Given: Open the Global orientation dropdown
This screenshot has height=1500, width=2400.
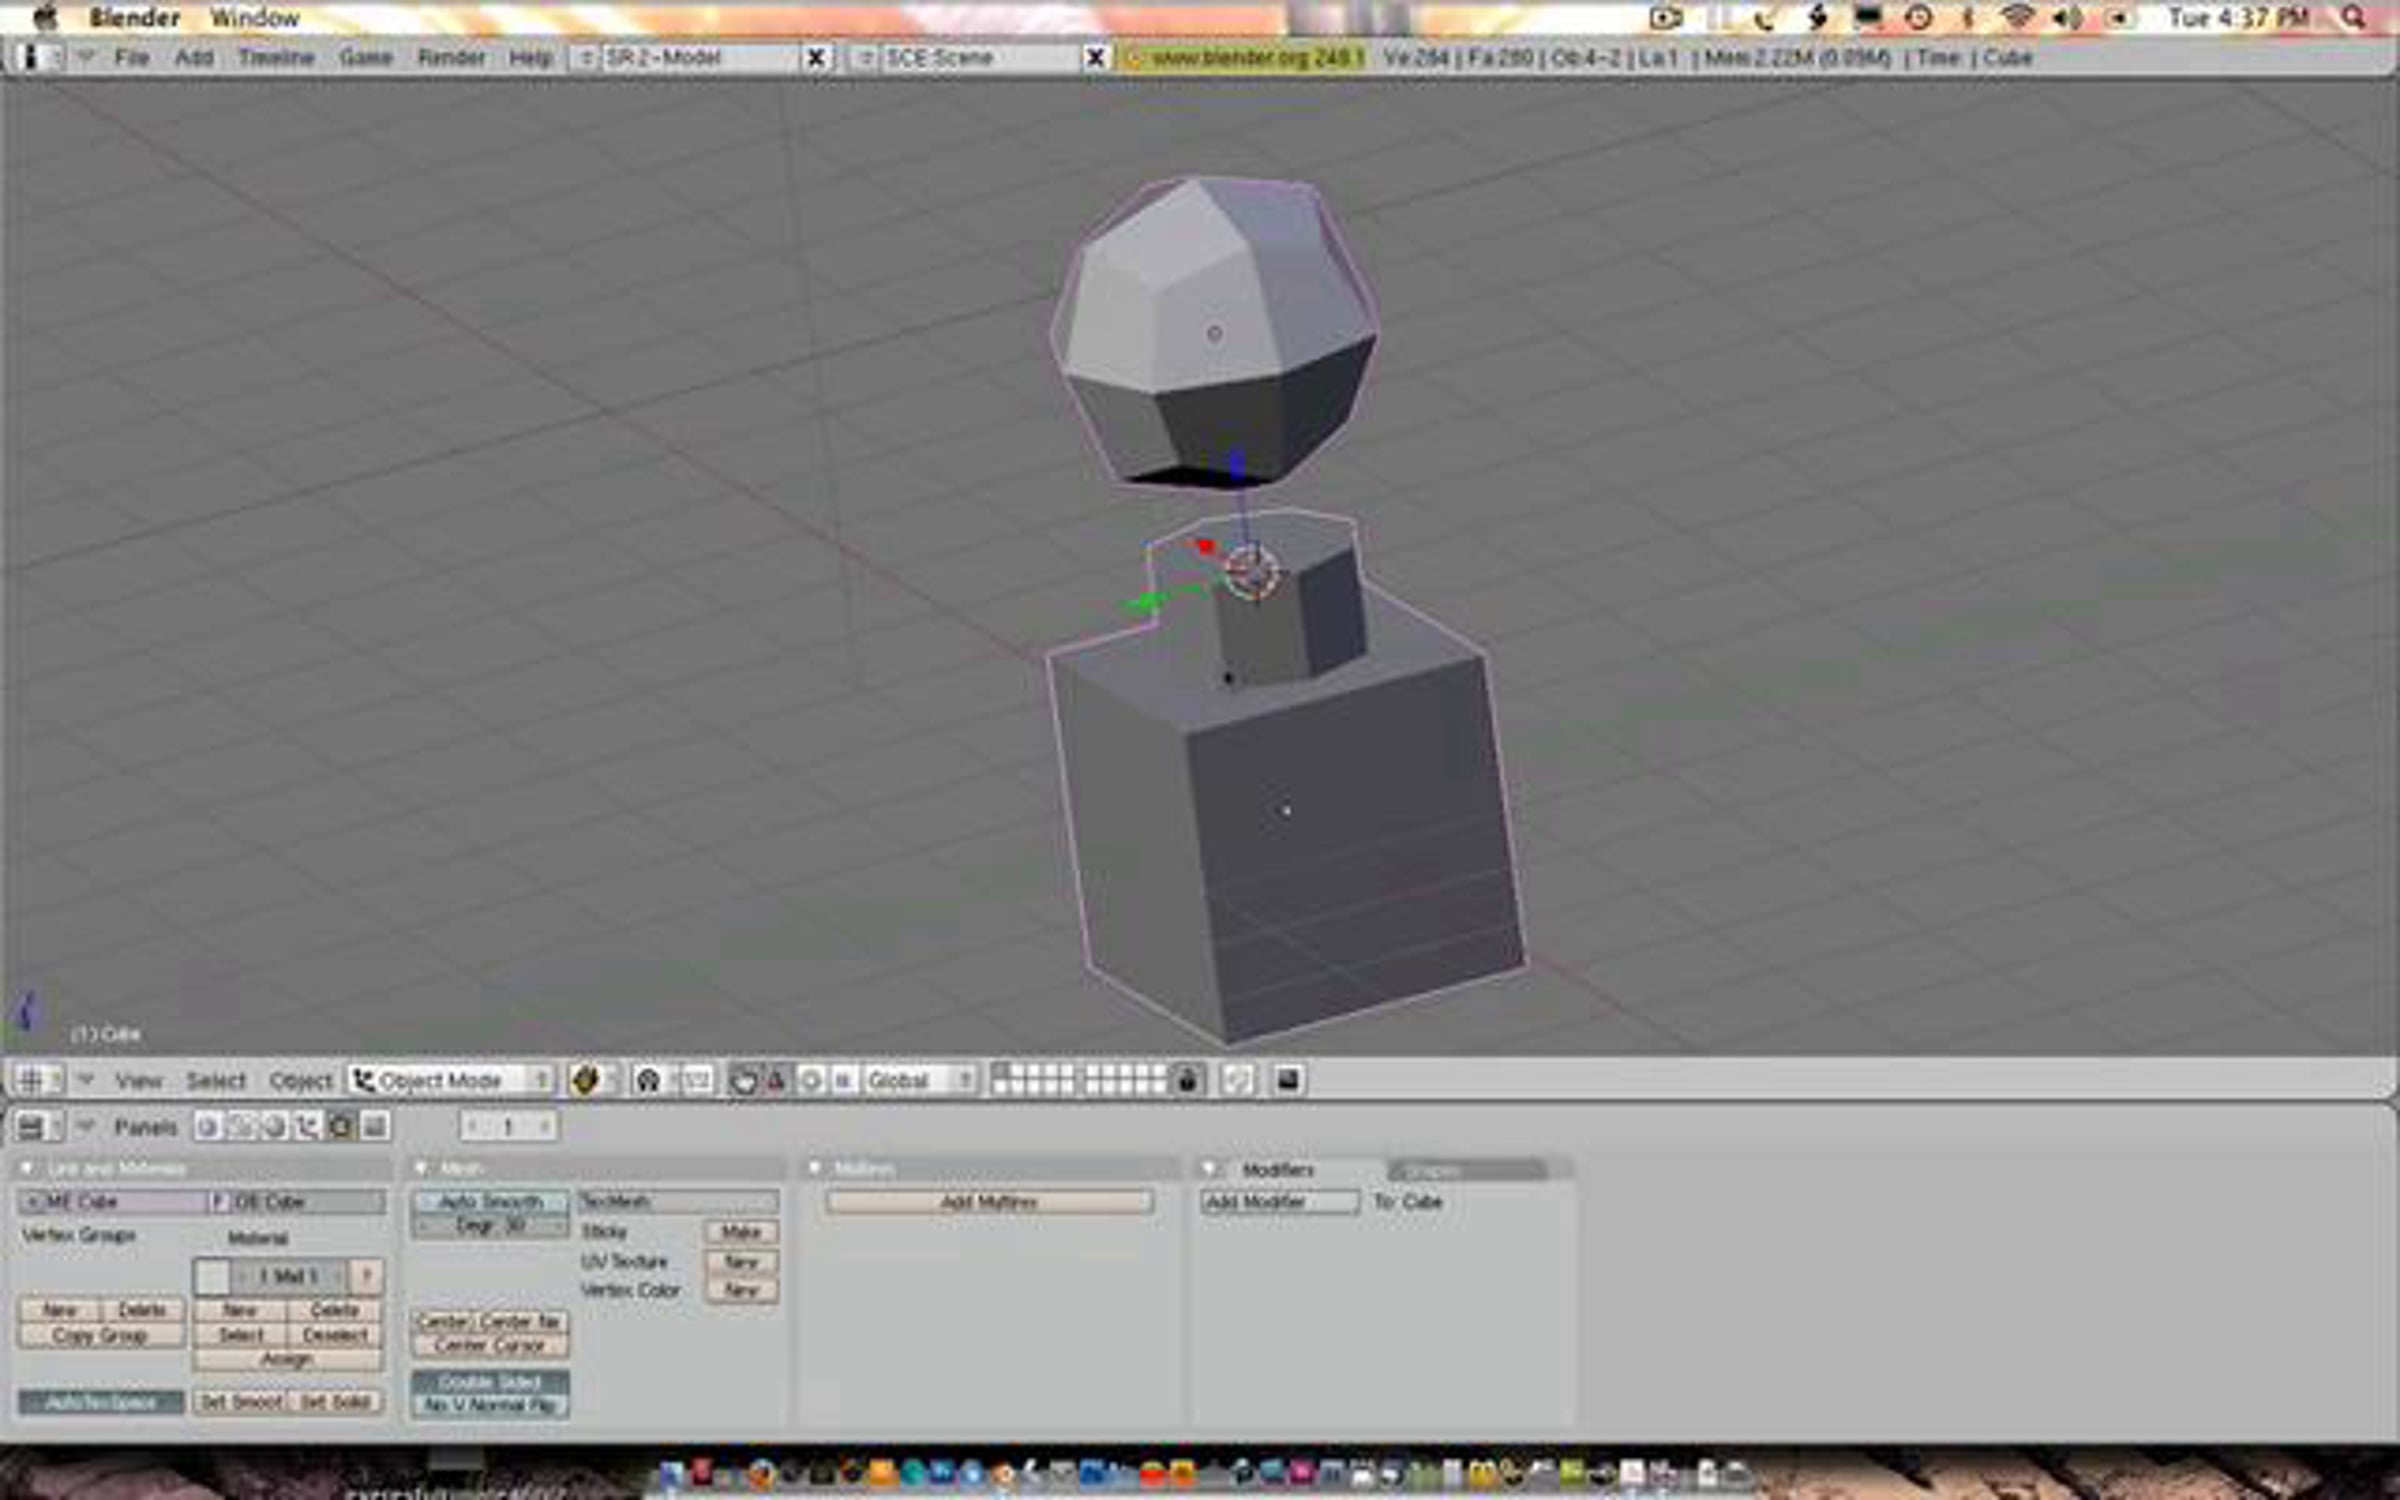Looking at the screenshot, I should 918,1080.
